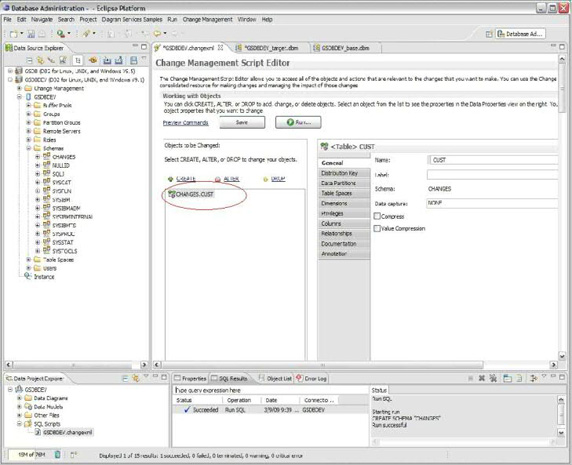The width and height of the screenshot is (572, 465).
Task: Select the Instance node in tree
Action: click(44, 277)
